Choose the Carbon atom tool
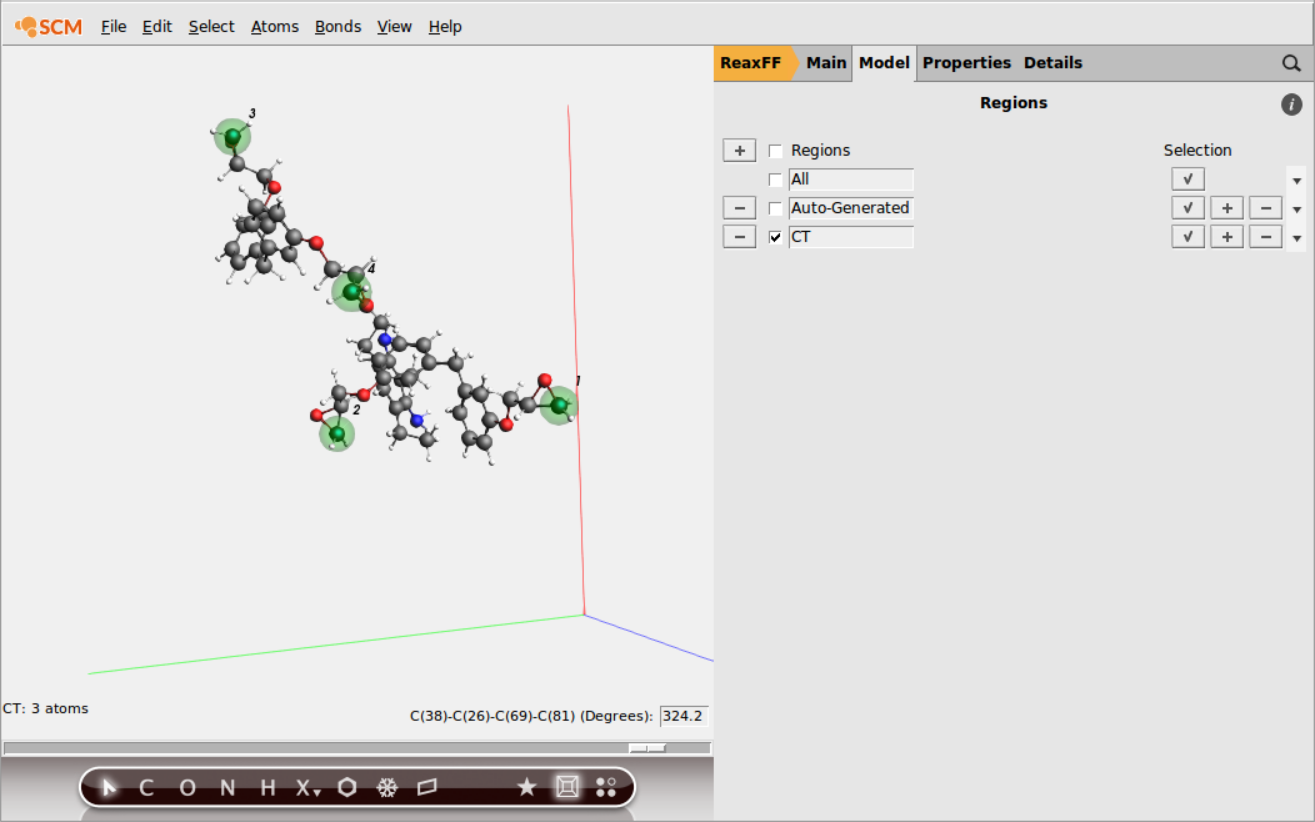Screen dimensions: 1315x822 (146, 788)
